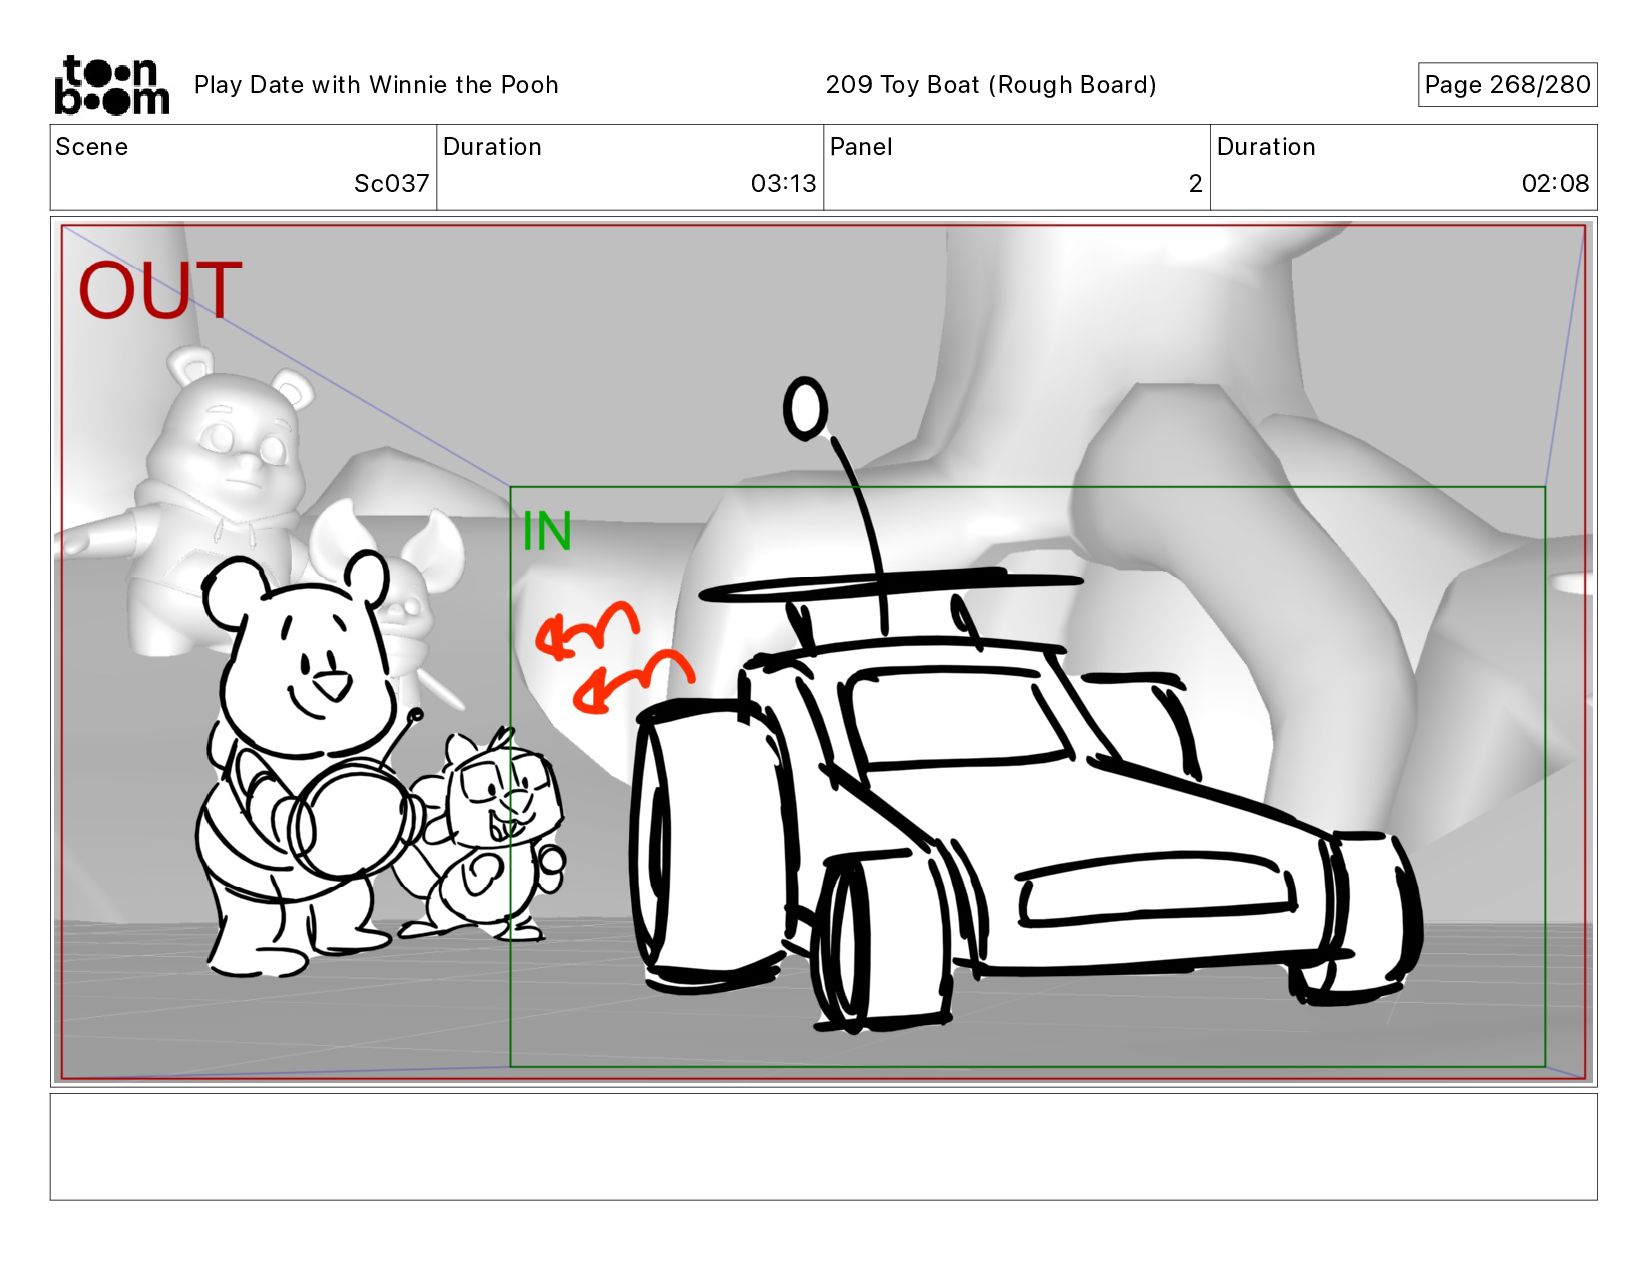Click the red "OUT" camera frame label
Image resolution: width=1650 pixels, height=1275 pixels.
point(160,291)
